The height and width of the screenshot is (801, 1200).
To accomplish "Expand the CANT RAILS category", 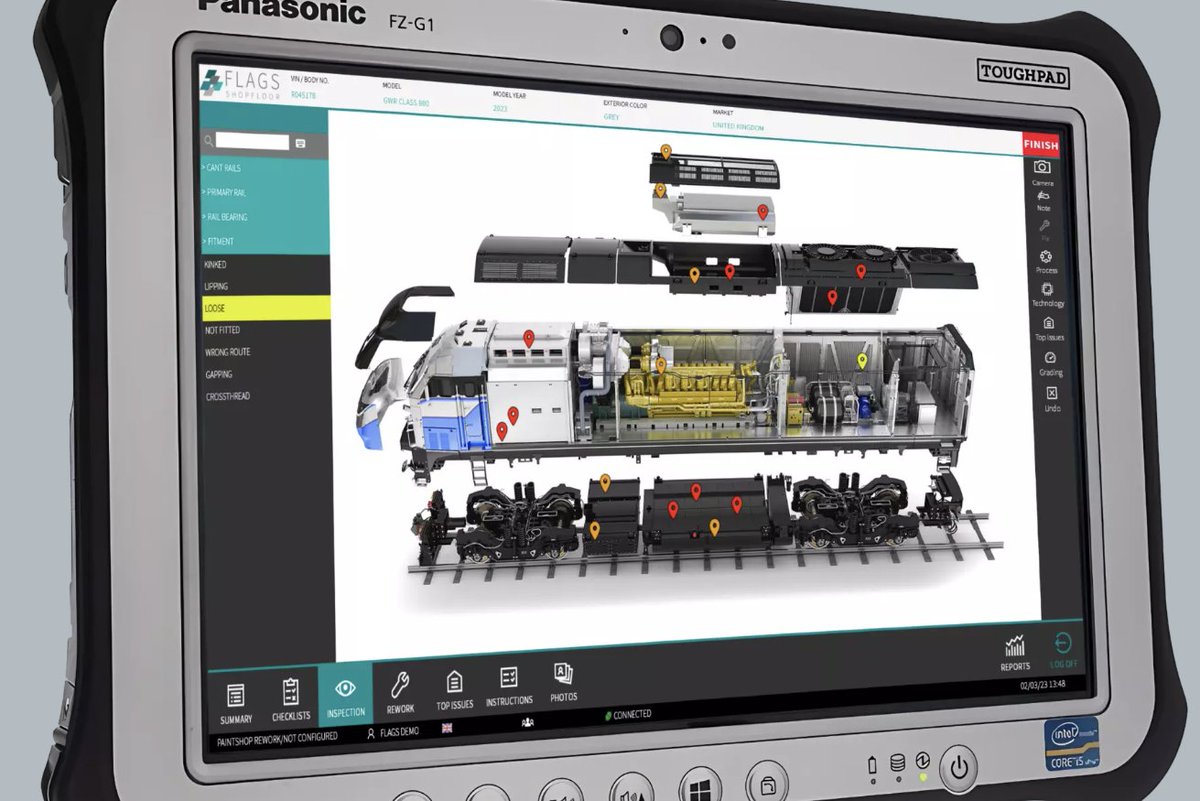I will pos(266,168).
